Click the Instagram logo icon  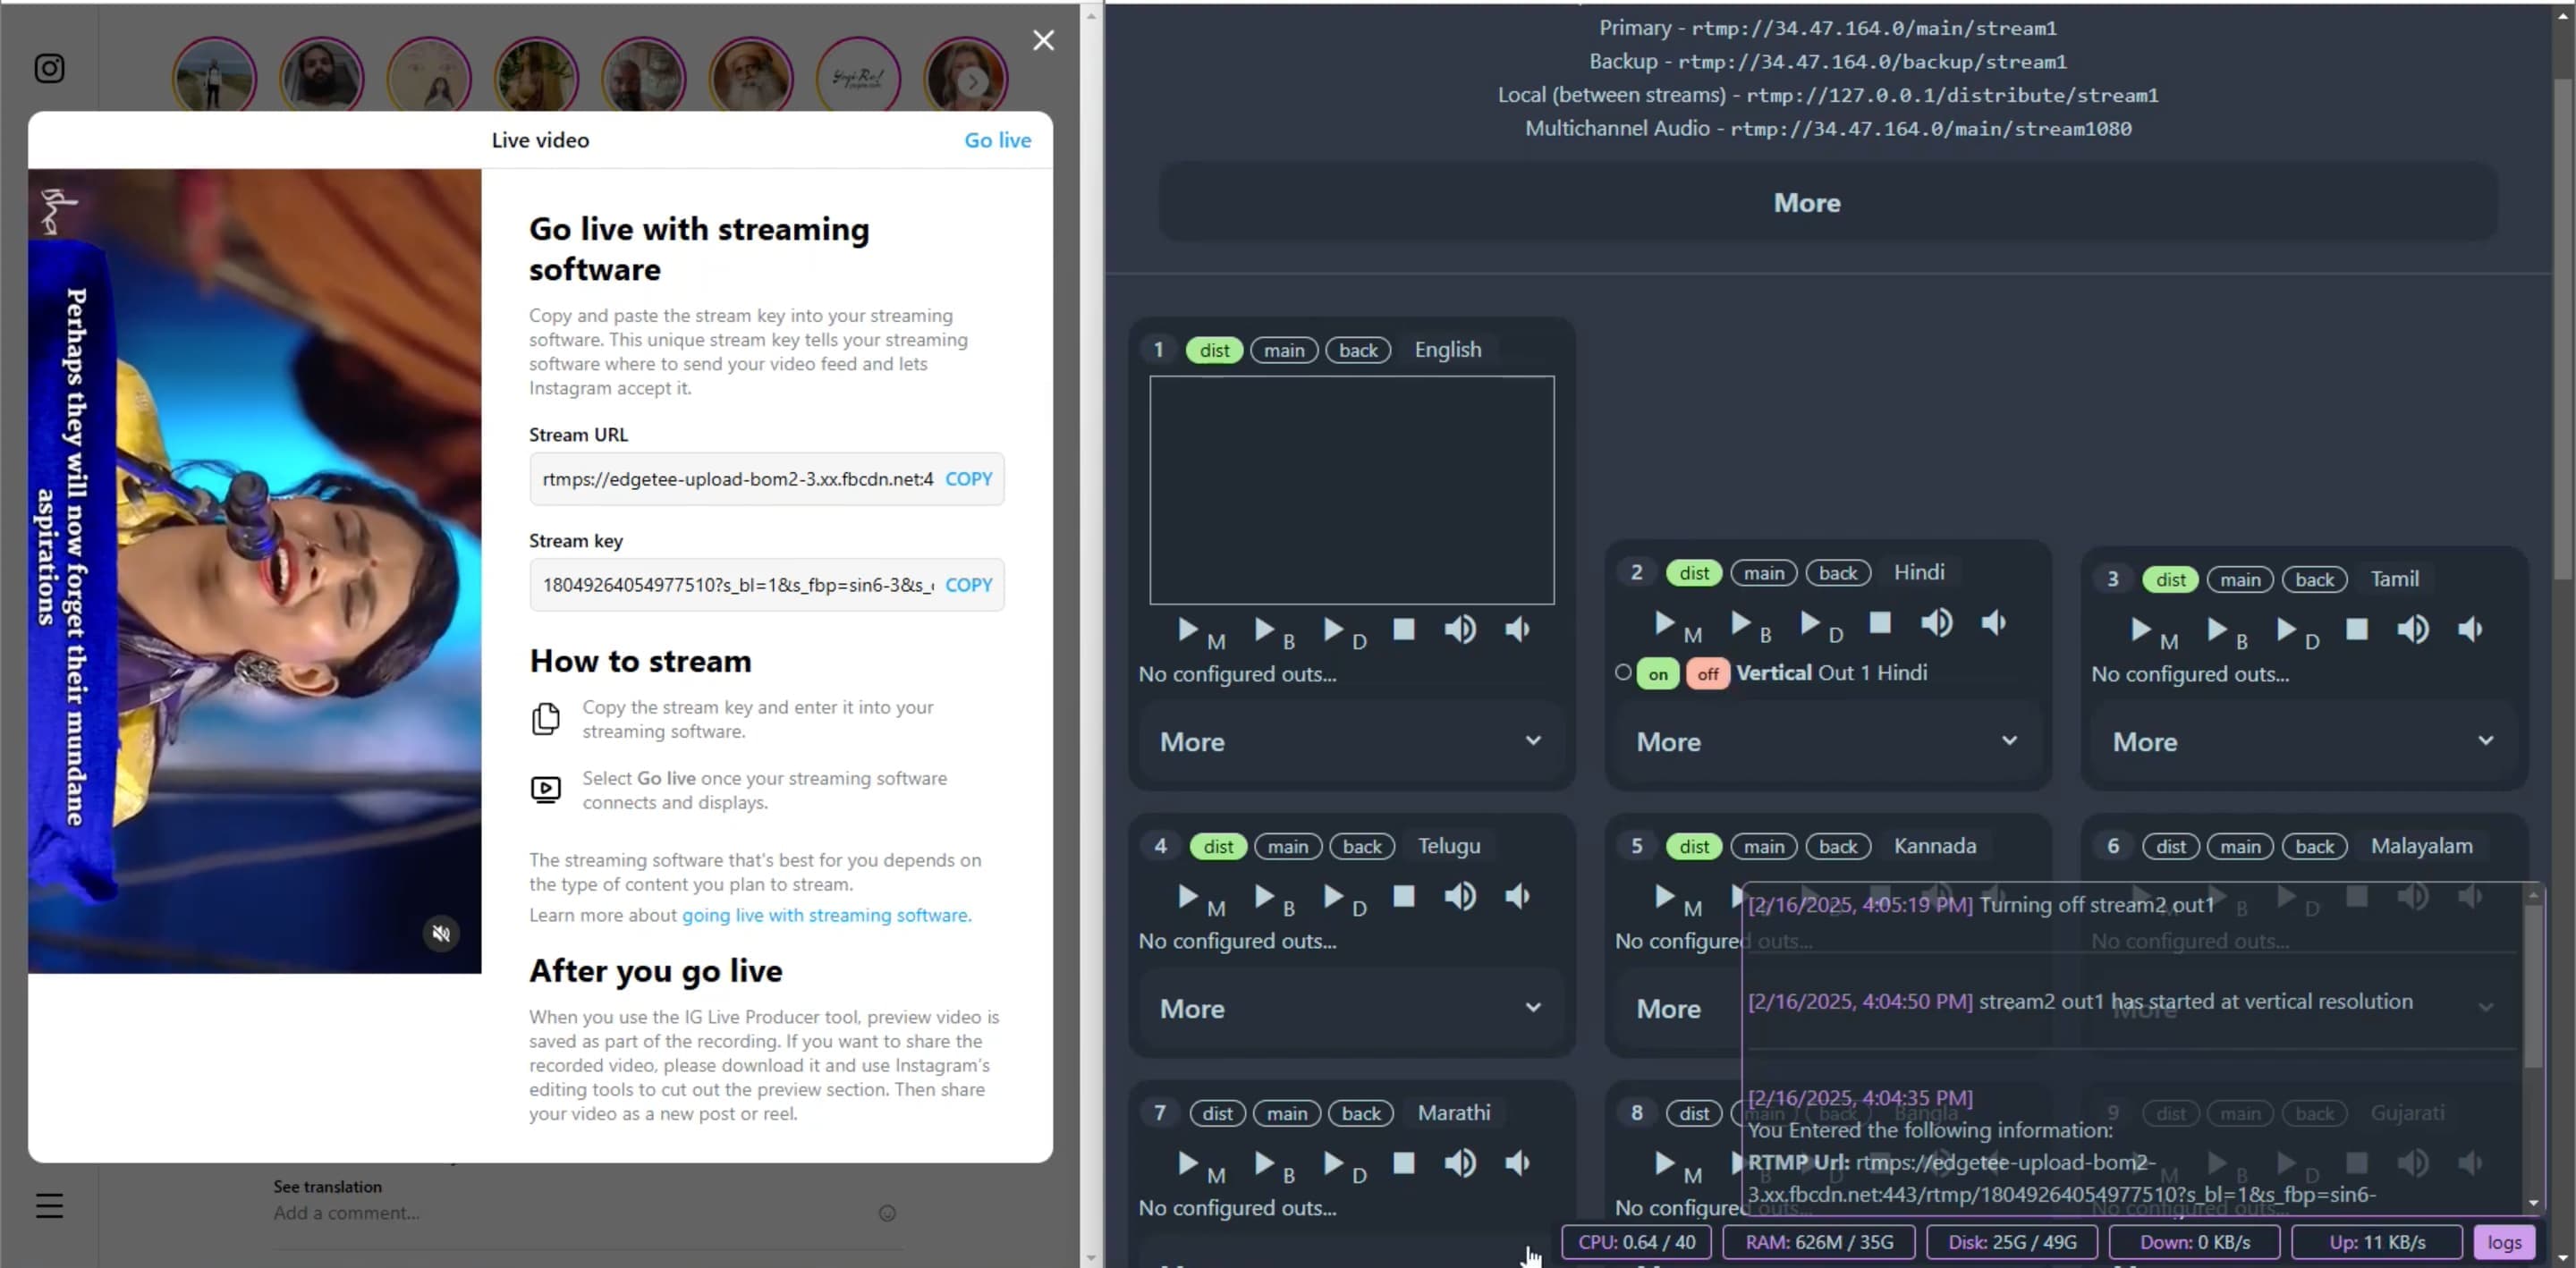[x=49, y=68]
